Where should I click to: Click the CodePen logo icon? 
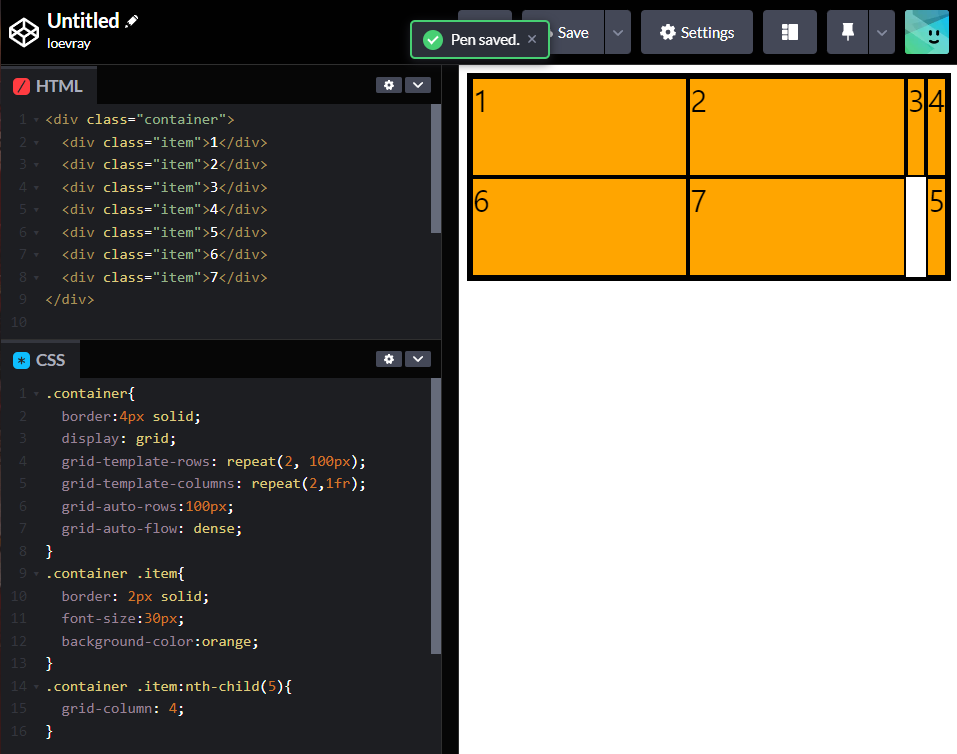24,32
